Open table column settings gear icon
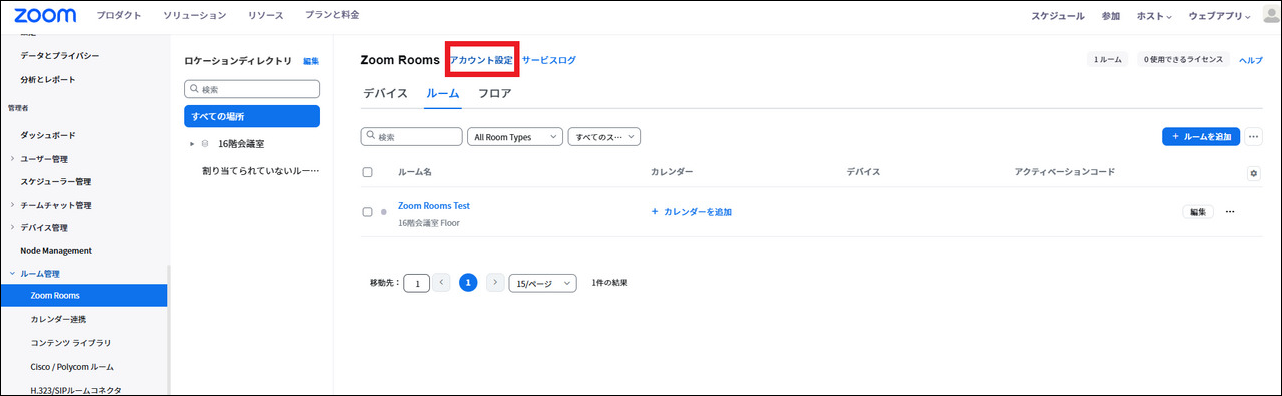Image resolution: width=1282 pixels, height=396 pixels. click(x=1254, y=173)
